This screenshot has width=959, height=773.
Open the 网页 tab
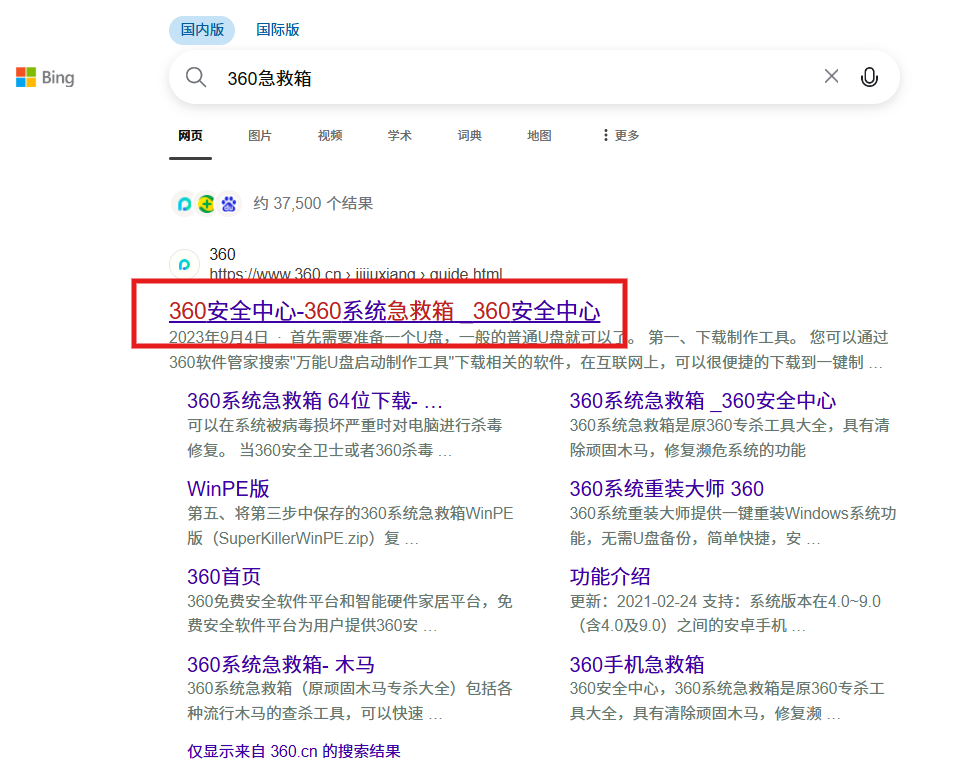[190, 136]
